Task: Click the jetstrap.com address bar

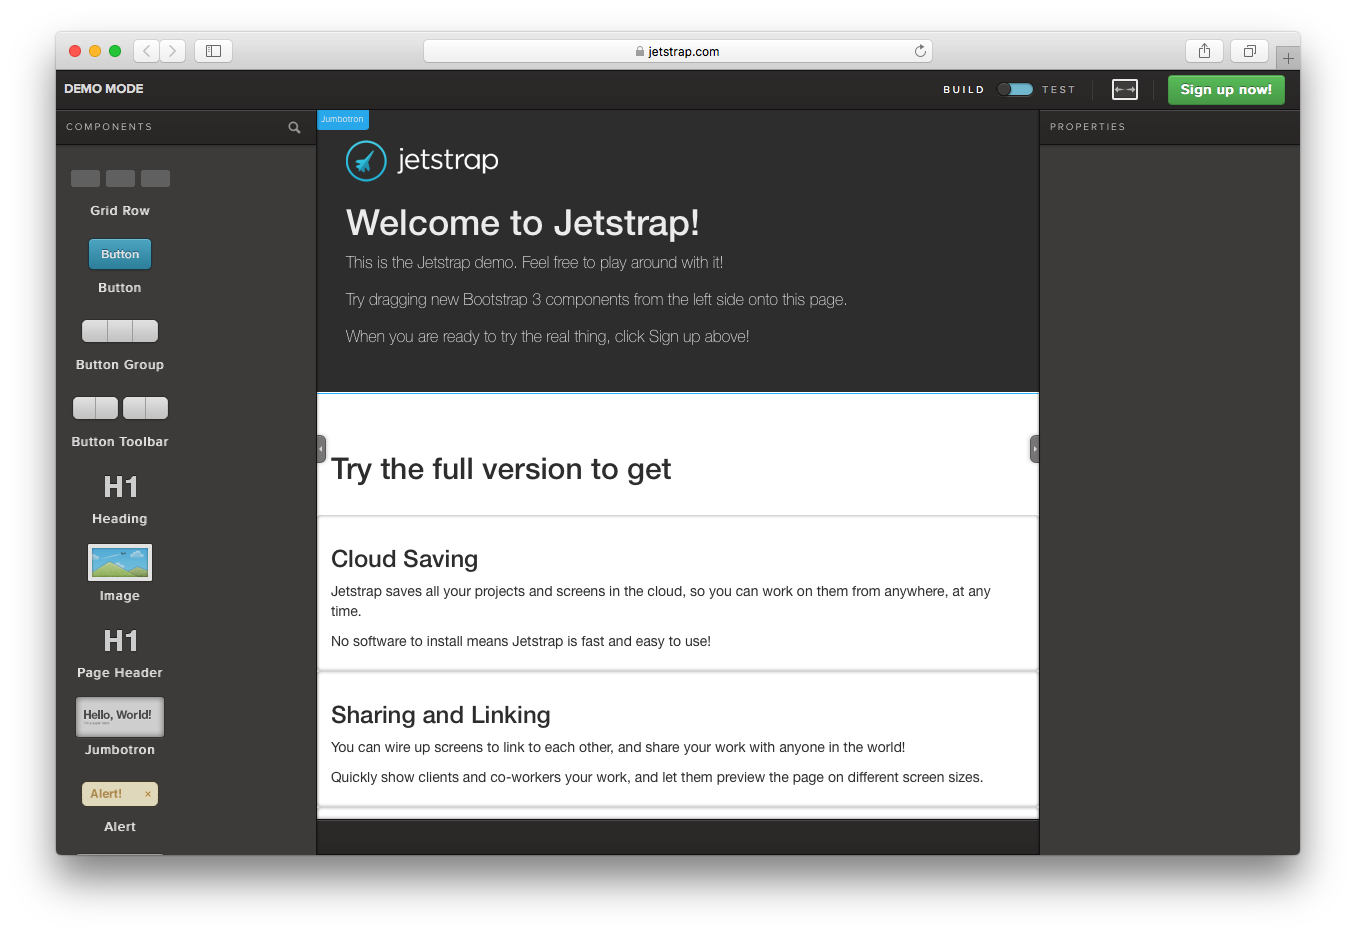Action: tap(678, 51)
